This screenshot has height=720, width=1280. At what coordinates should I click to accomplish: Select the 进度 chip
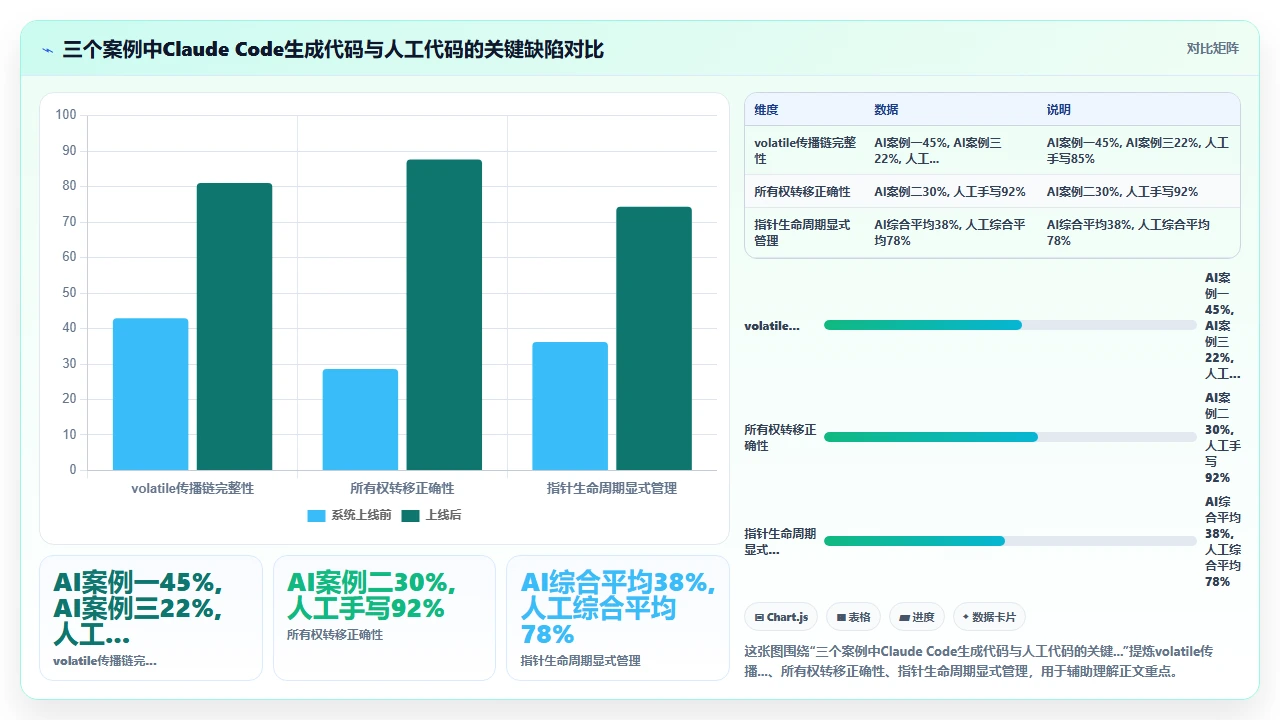[x=918, y=617]
